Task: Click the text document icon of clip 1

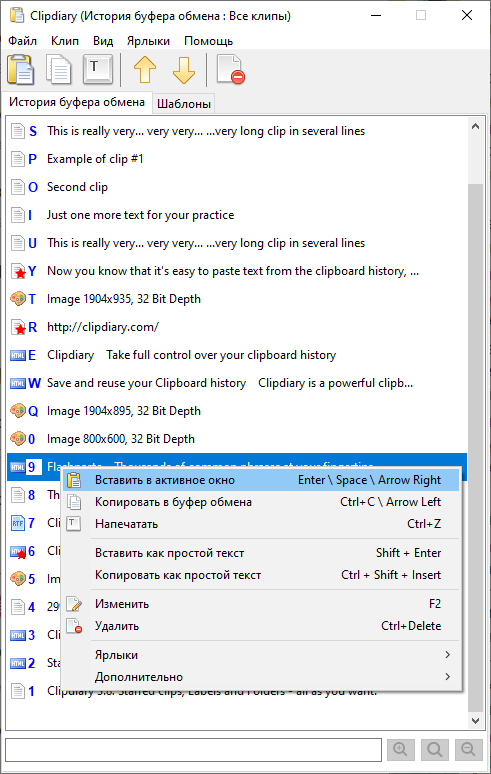Action: [x=17, y=691]
